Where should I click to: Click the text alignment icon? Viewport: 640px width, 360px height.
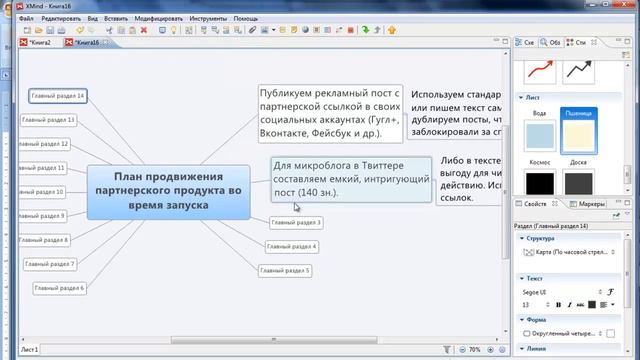coord(604,305)
